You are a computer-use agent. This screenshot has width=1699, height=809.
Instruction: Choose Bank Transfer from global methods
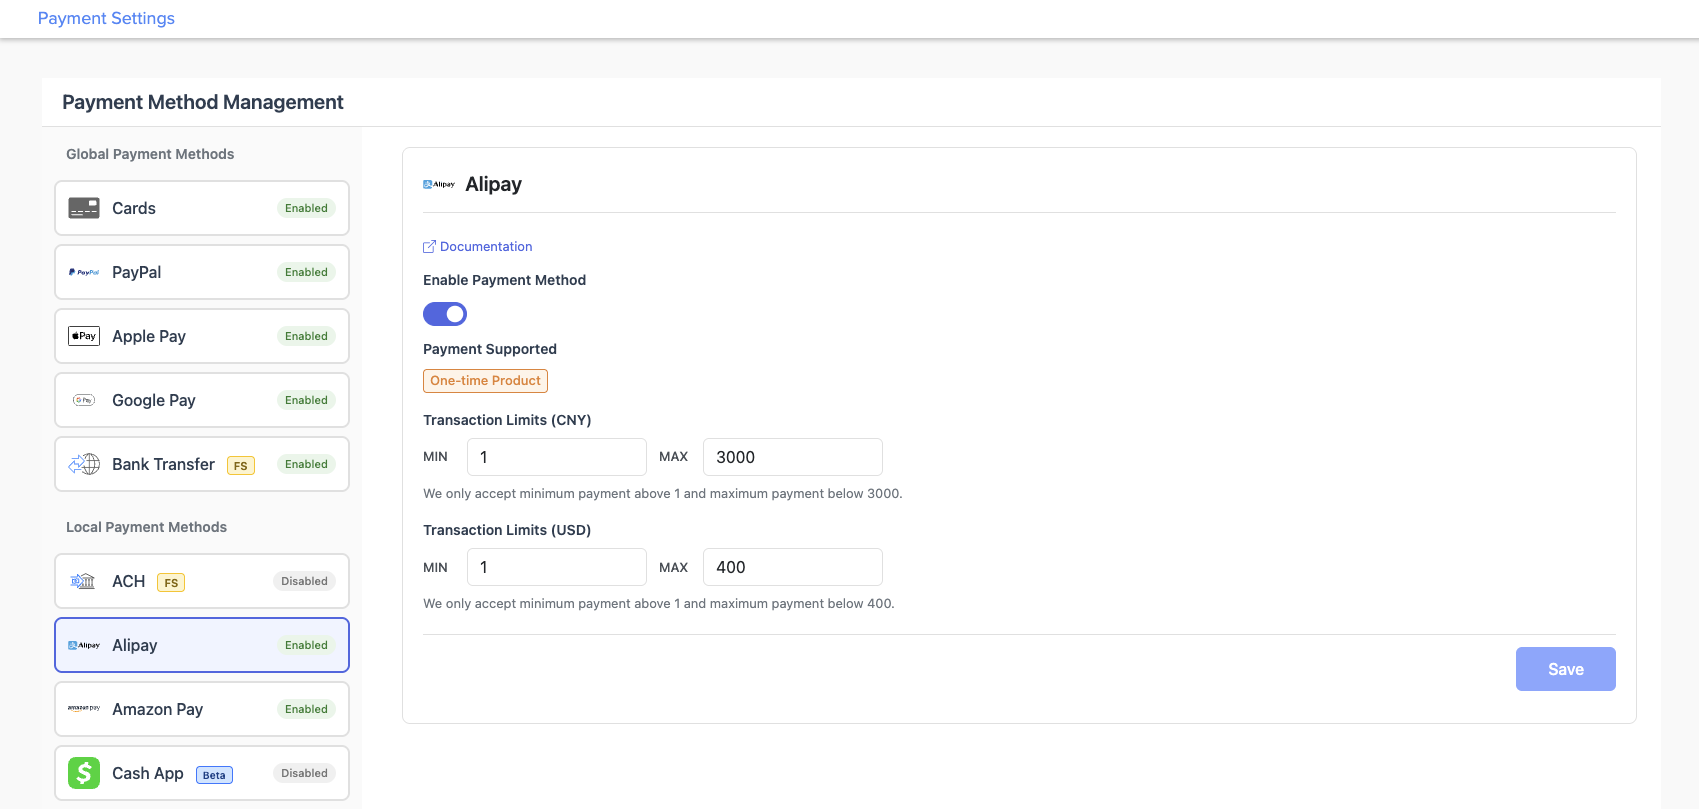pos(202,464)
